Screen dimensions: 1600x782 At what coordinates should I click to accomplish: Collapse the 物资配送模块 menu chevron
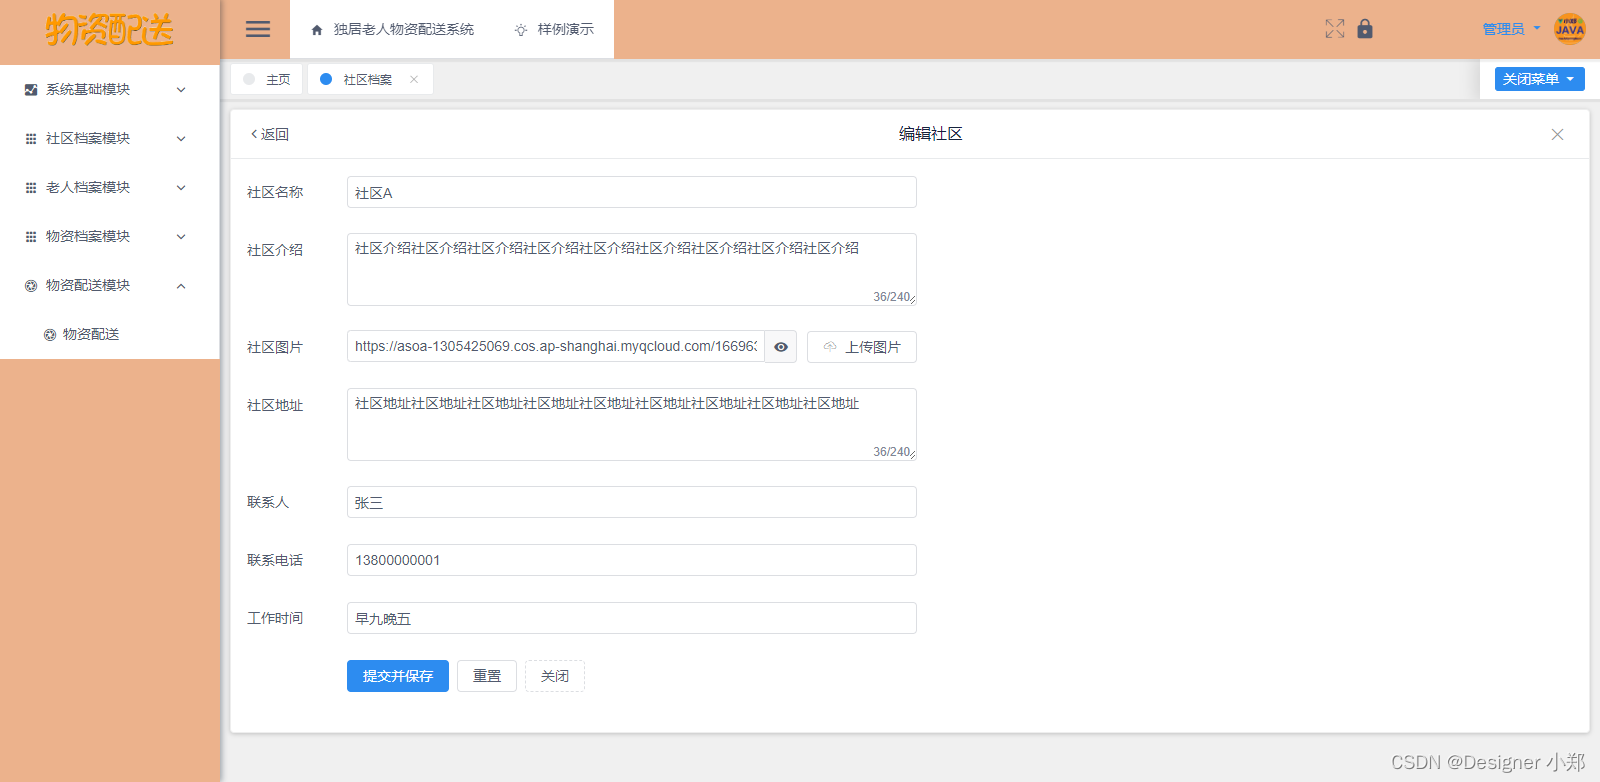[181, 286]
